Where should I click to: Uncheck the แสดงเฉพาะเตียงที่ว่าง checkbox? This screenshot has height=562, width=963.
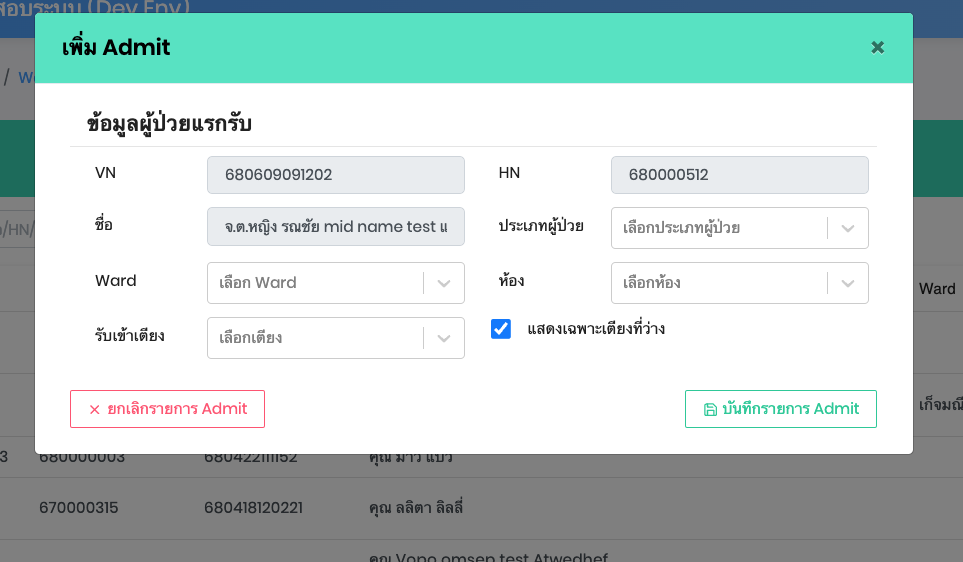pyautogui.click(x=501, y=329)
